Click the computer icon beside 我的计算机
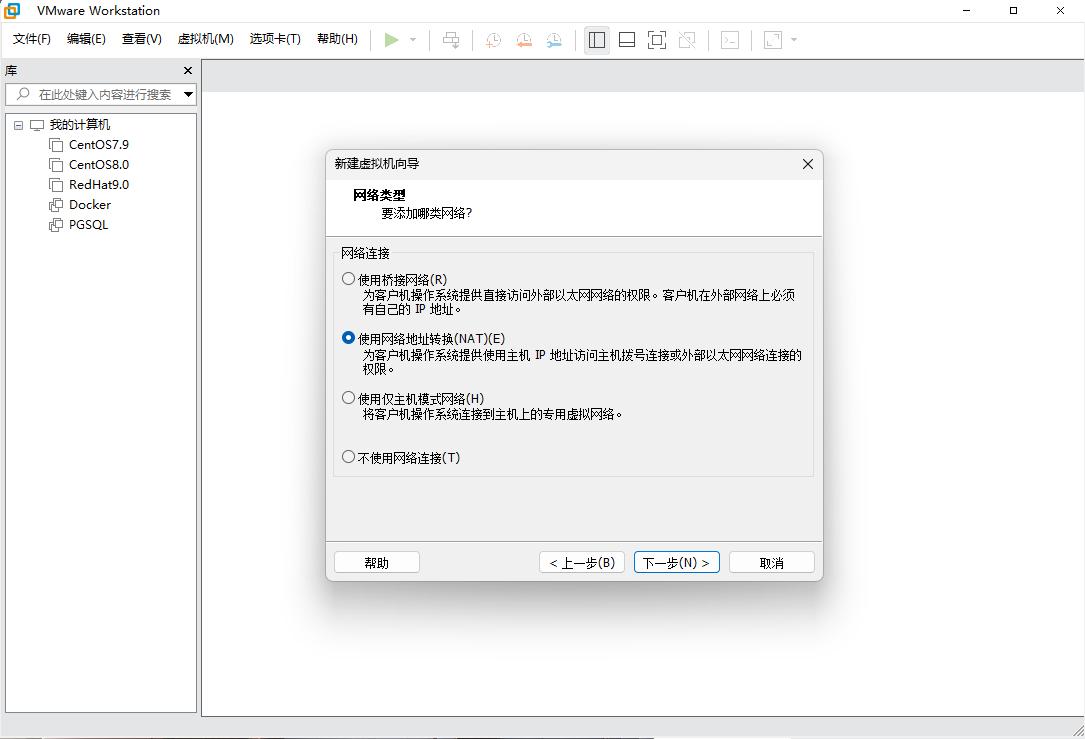The height and width of the screenshot is (739, 1085). [37, 125]
